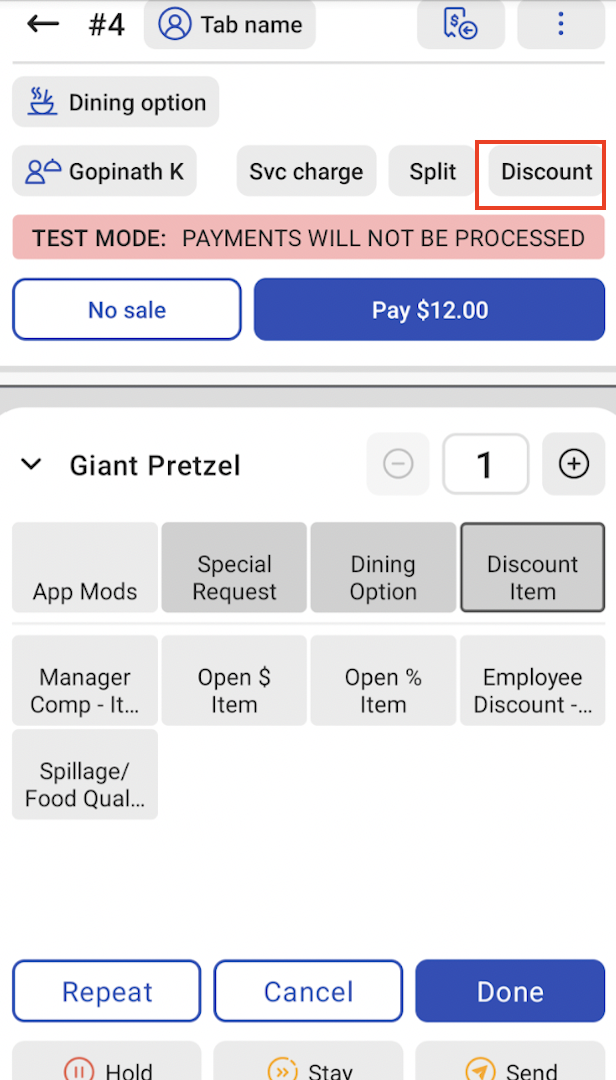The image size is (616, 1080).
Task: Decrease Giant Pretzel quantity with minus
Action: [398, 465]
